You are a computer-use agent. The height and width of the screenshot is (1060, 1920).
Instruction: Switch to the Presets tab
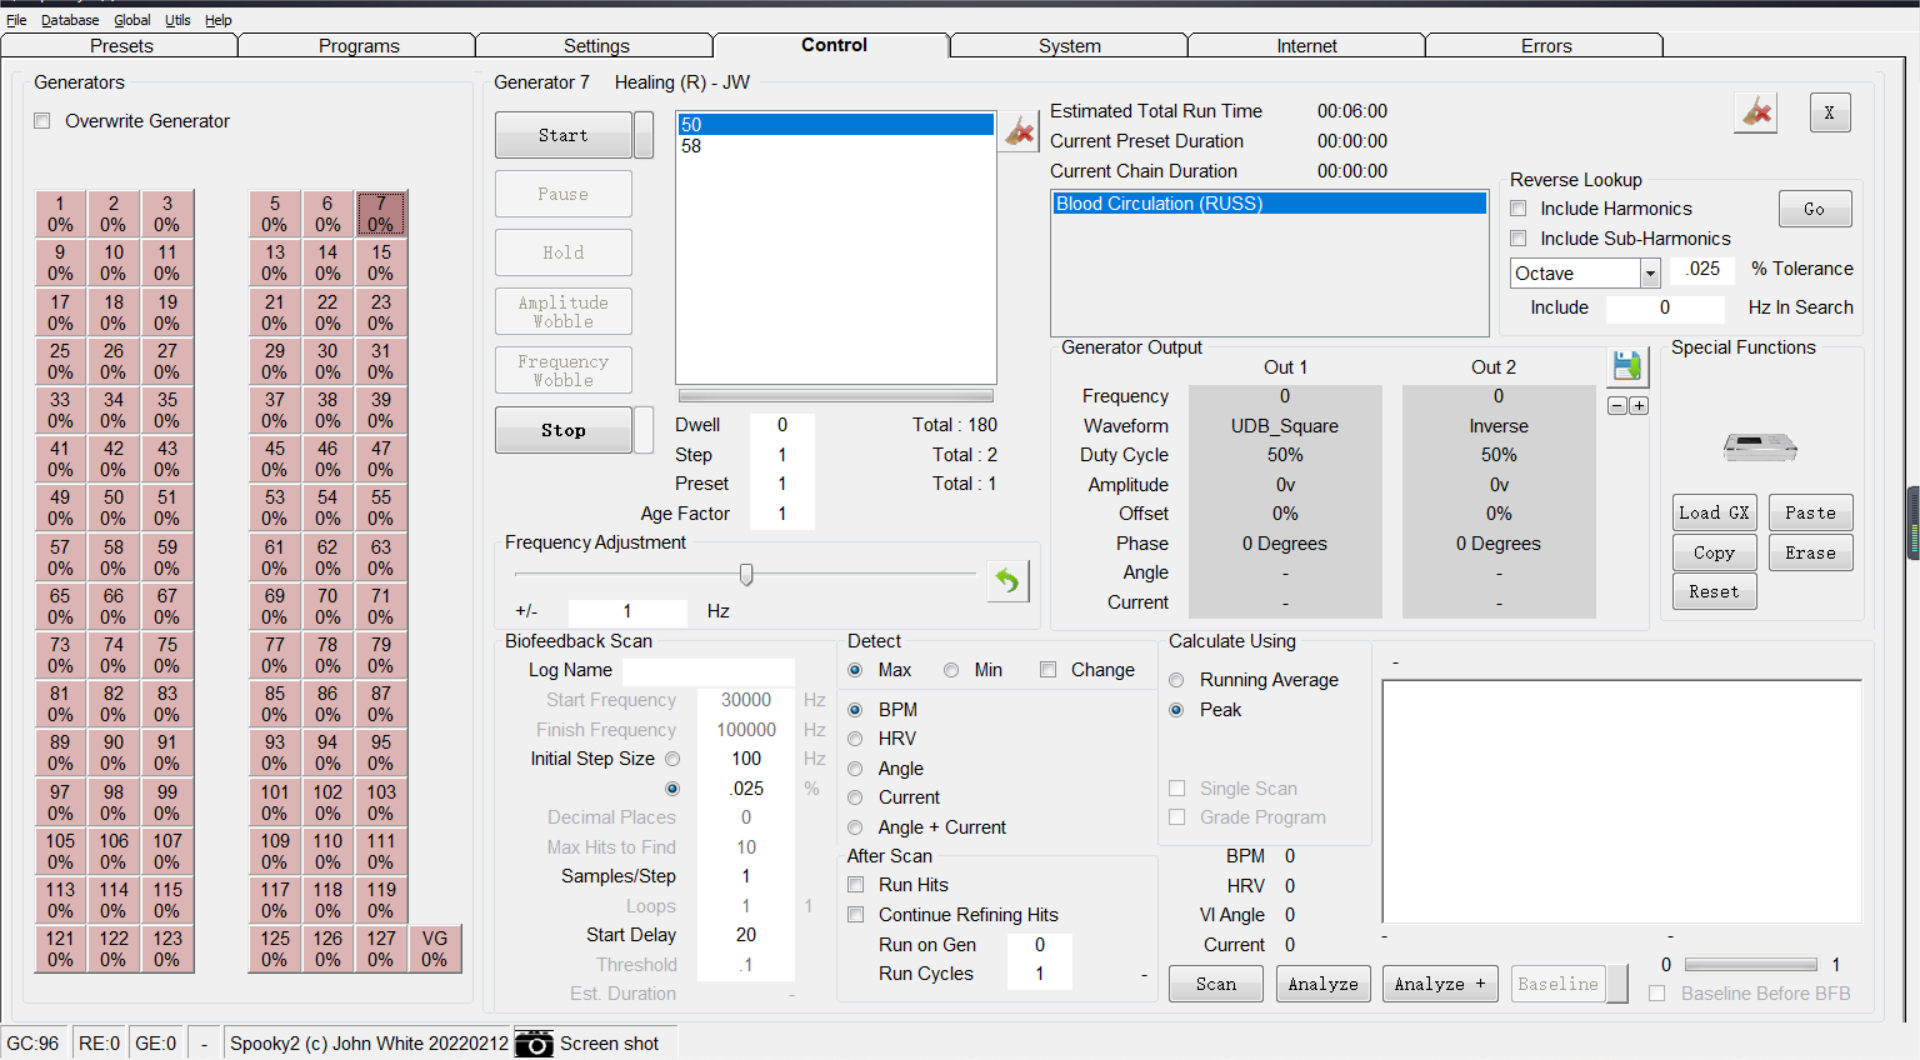click(121, 46)
